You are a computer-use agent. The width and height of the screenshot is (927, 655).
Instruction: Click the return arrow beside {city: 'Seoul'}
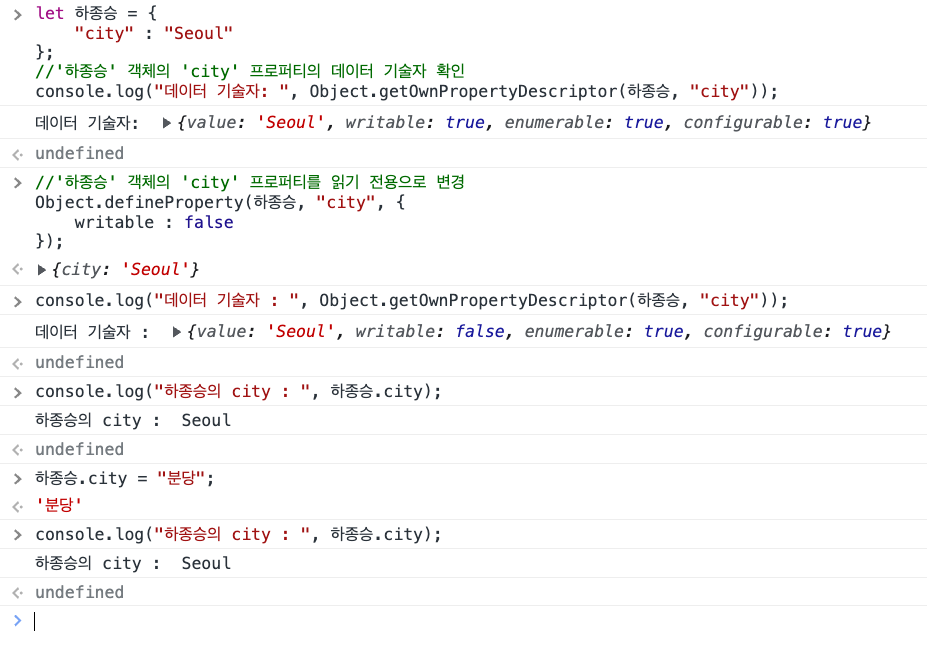18,270
